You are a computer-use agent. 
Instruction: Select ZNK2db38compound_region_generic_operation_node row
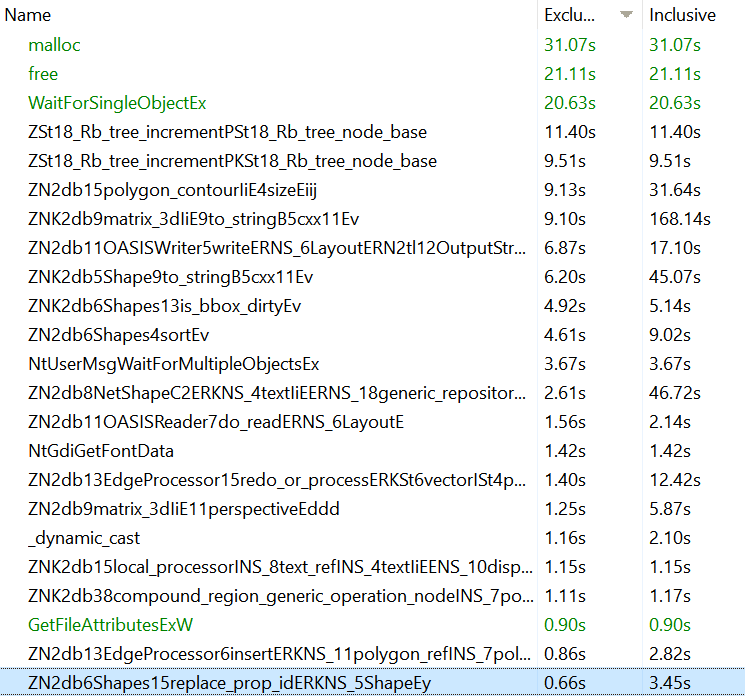372,596
